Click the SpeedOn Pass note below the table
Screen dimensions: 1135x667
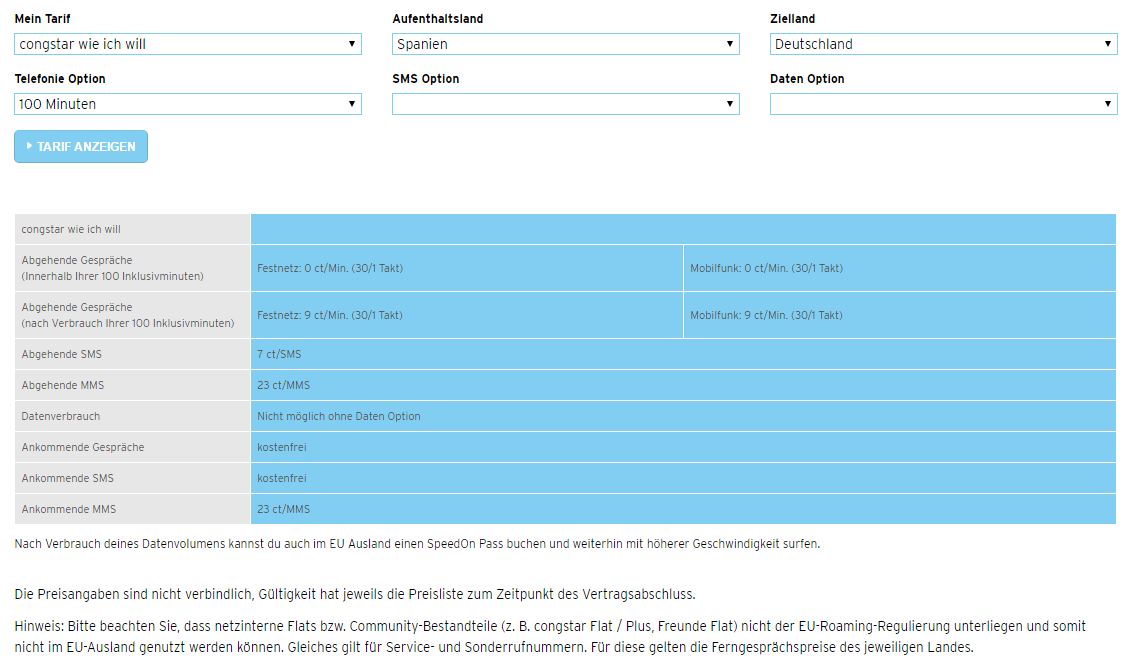coord(417,544)
